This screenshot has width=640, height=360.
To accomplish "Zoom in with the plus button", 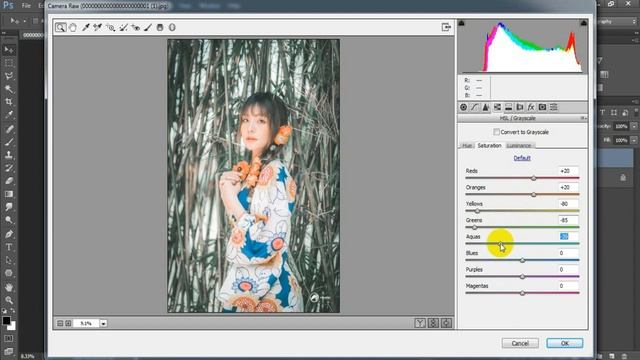I will pyautogui.click(x=68, y=323).
